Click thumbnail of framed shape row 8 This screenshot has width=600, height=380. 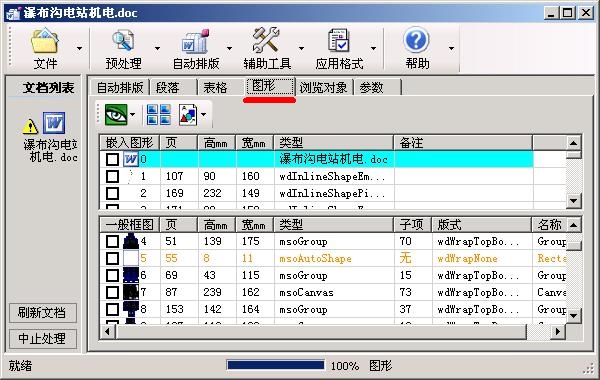(130, 309)
